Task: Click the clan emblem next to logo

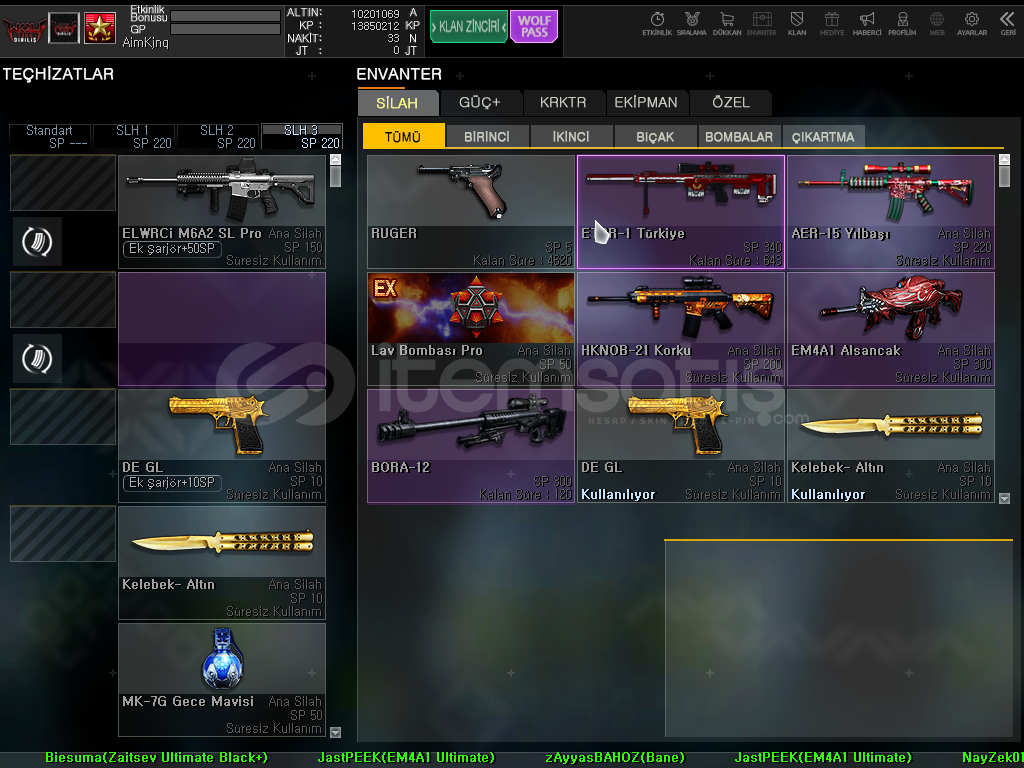Action: 64,28
